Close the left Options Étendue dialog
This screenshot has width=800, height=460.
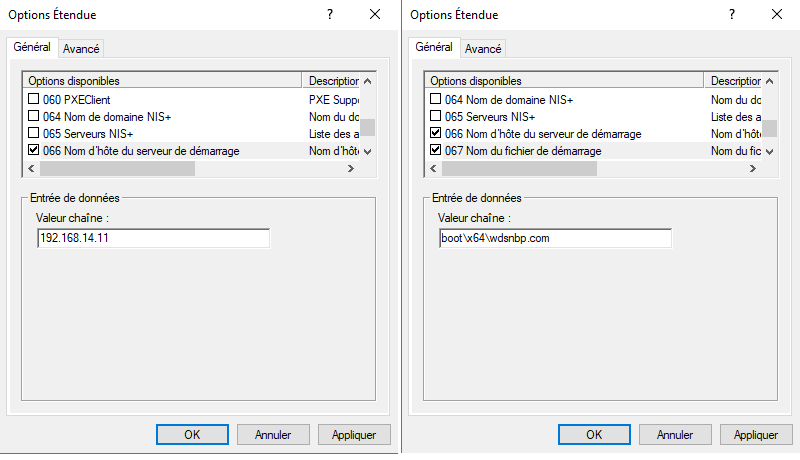point(375,15)
